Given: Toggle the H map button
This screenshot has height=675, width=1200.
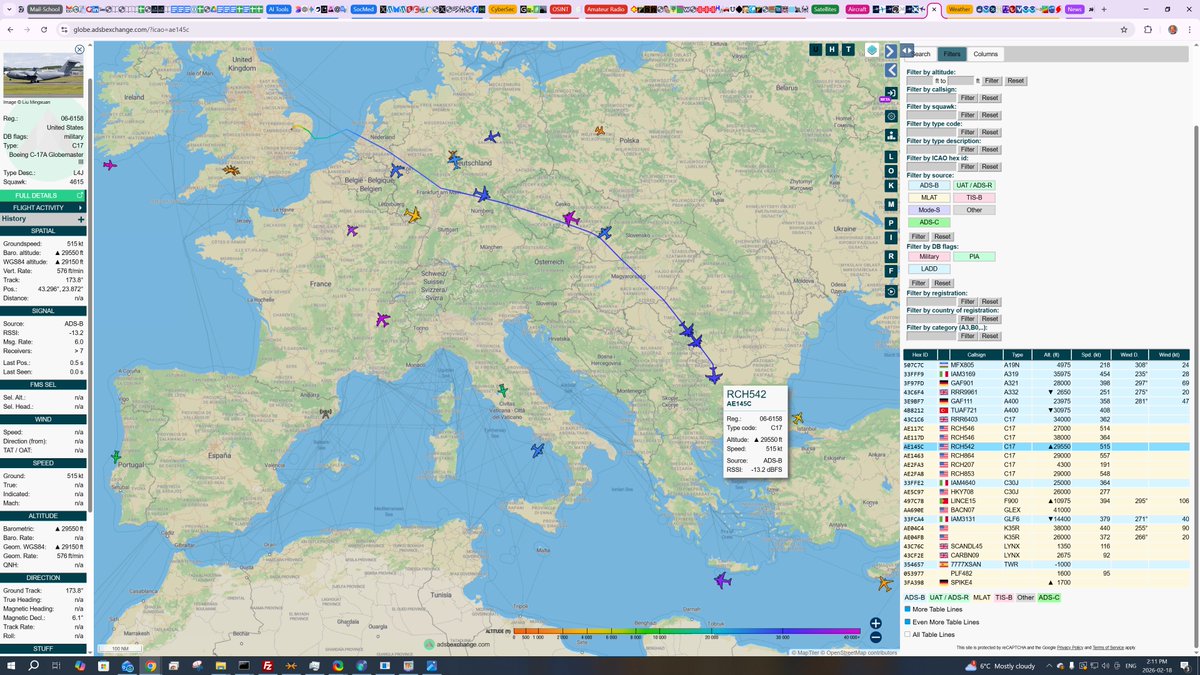Looking at the screenshot, I should pos(832,49).
